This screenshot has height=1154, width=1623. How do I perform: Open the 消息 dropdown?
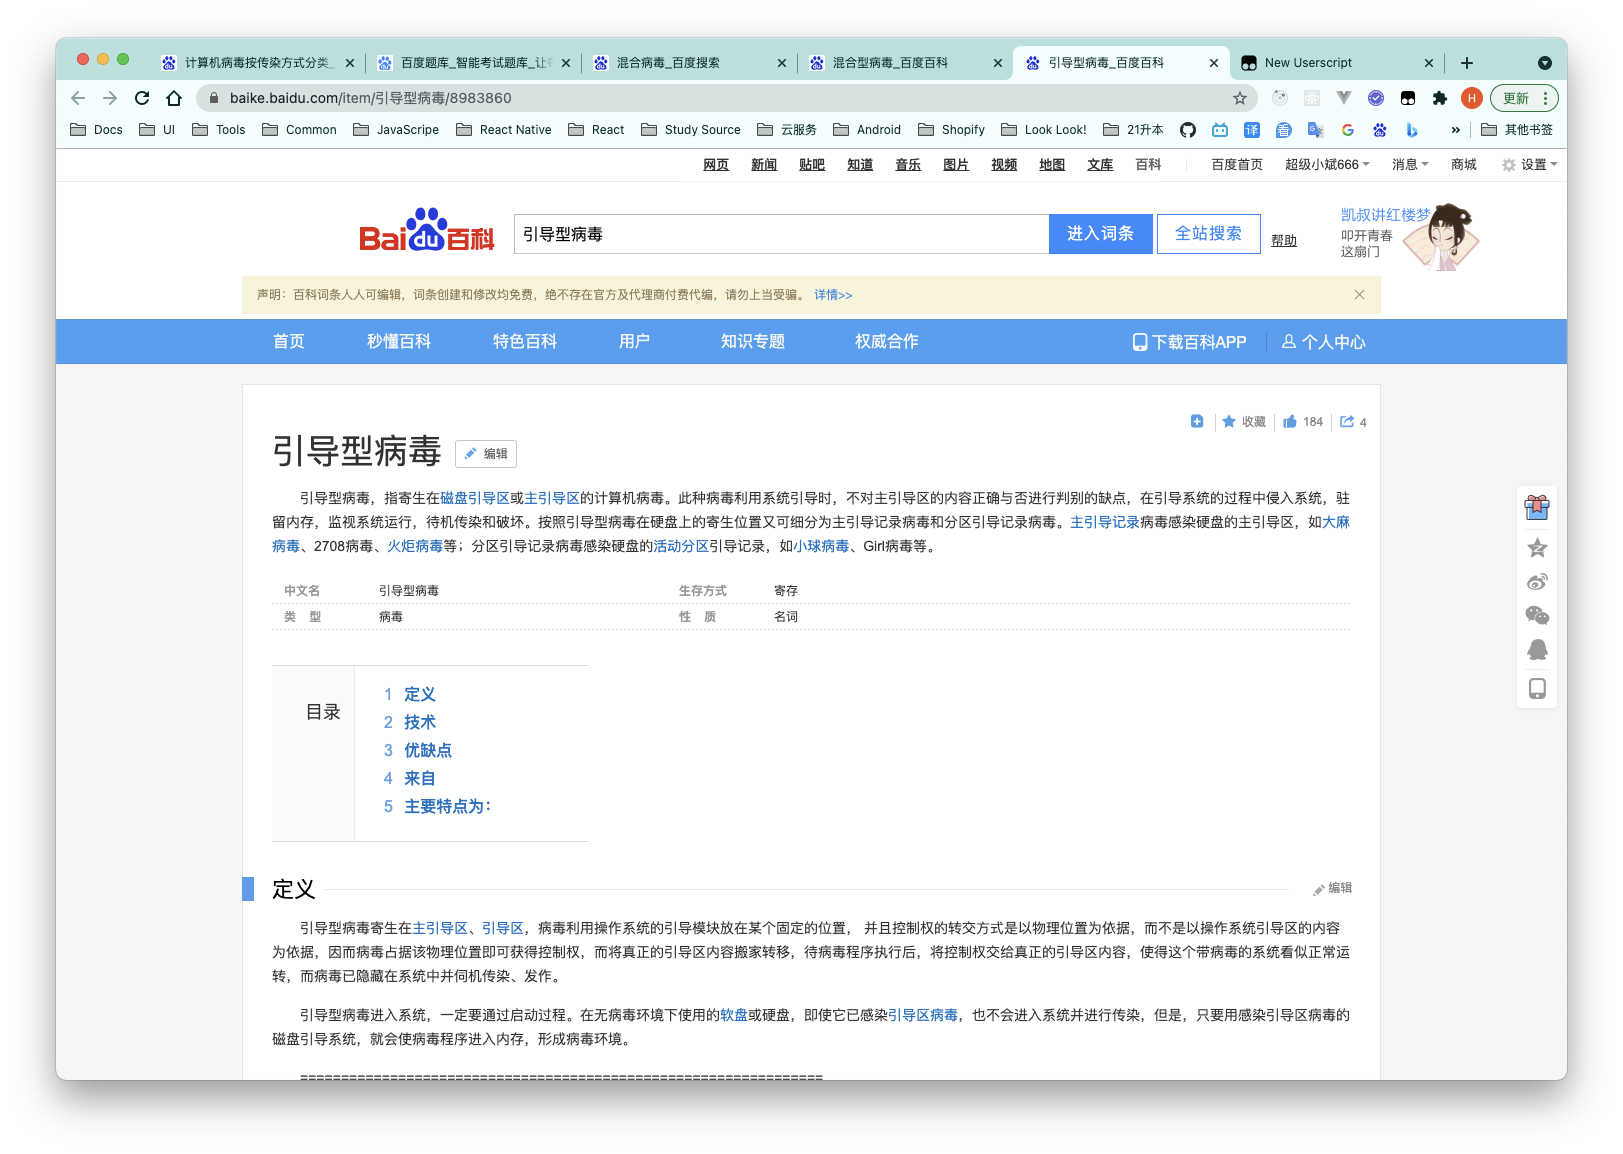point(1410,165)
